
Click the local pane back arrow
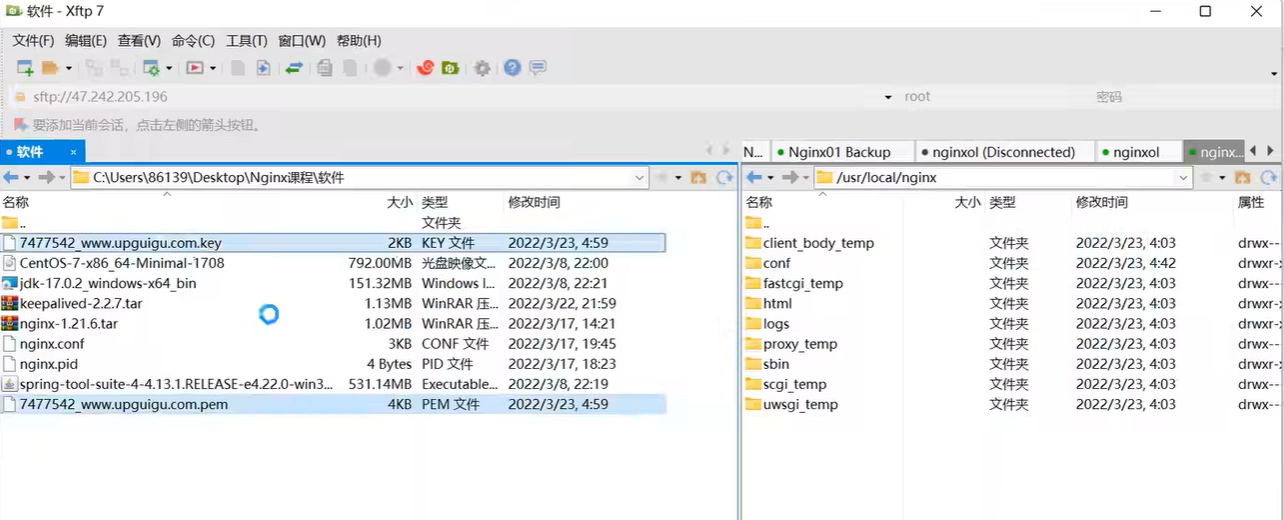pos(12,177)
